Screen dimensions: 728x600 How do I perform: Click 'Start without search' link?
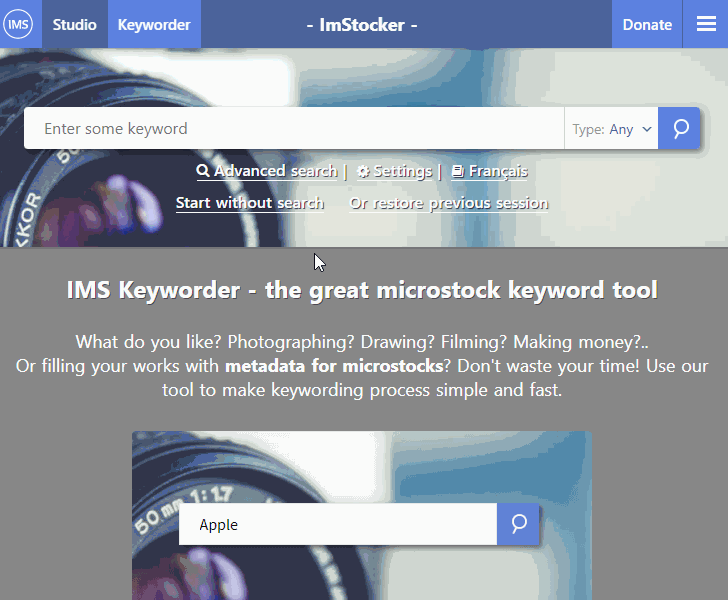(250, 203)
